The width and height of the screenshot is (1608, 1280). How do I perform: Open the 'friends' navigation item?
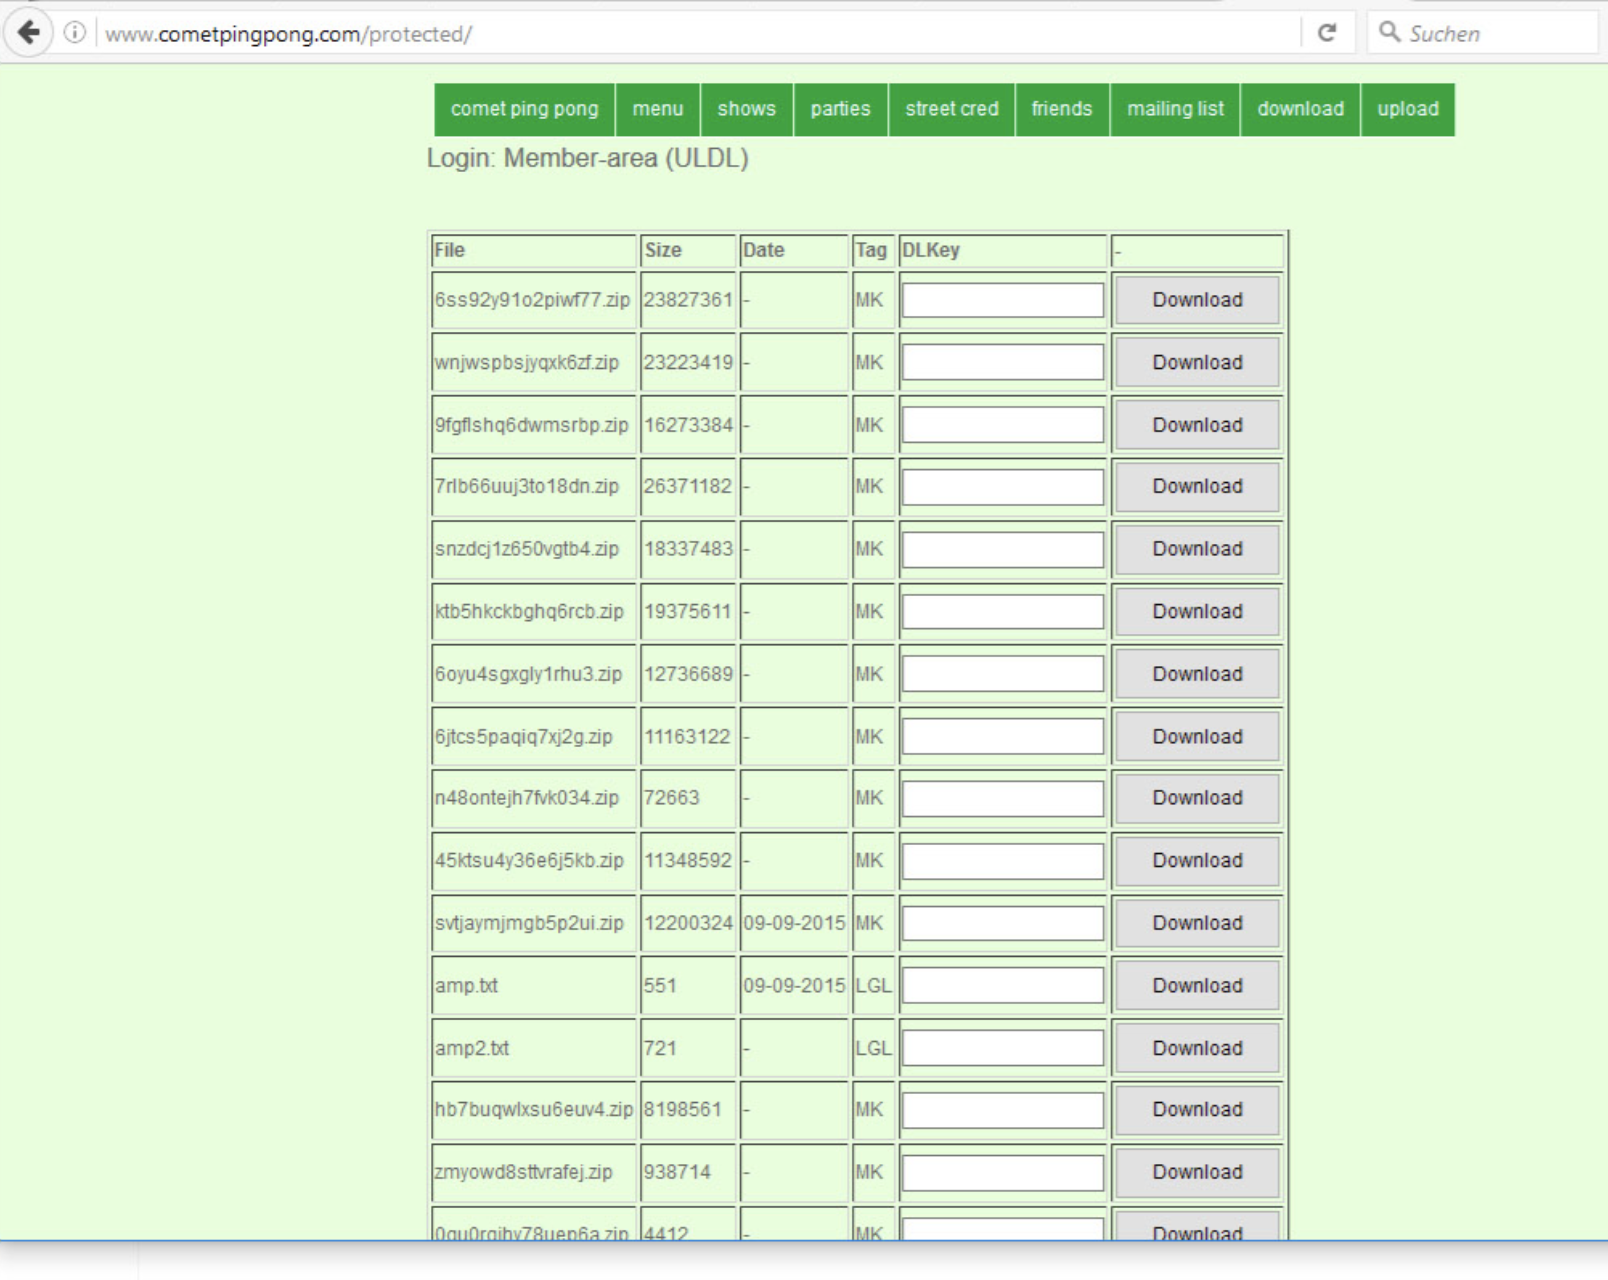point(1061,109)
